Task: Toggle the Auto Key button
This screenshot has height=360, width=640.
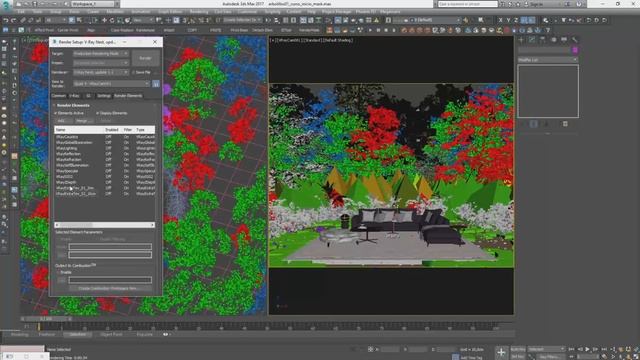Action: (518, 349)
